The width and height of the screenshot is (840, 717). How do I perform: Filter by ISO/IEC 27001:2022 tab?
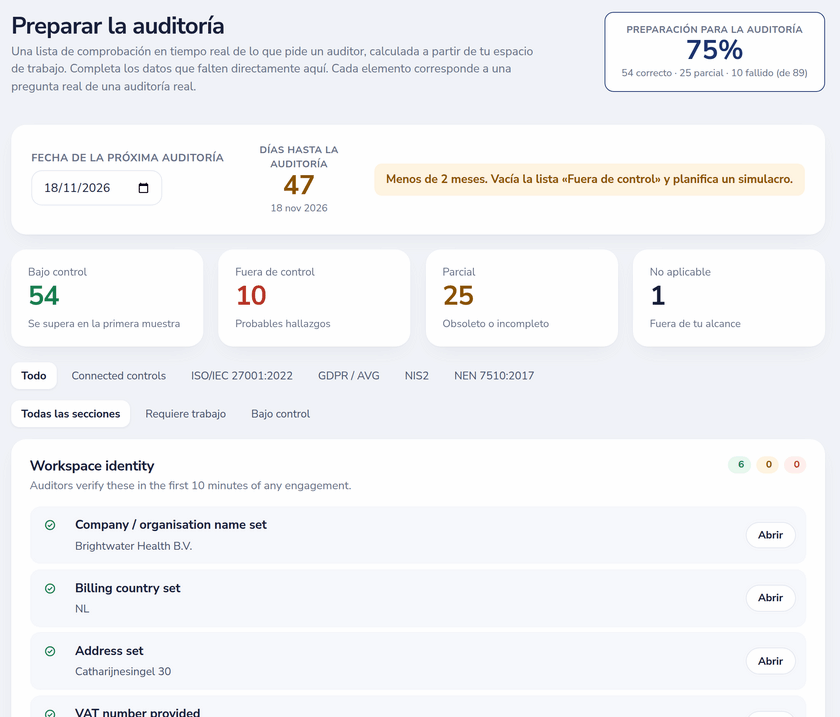click(x=242, y=376)
